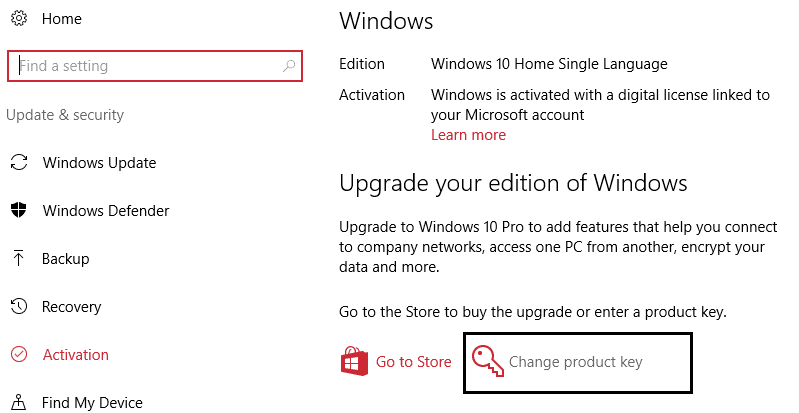Open the Windows Update settings page

(99, 163)
